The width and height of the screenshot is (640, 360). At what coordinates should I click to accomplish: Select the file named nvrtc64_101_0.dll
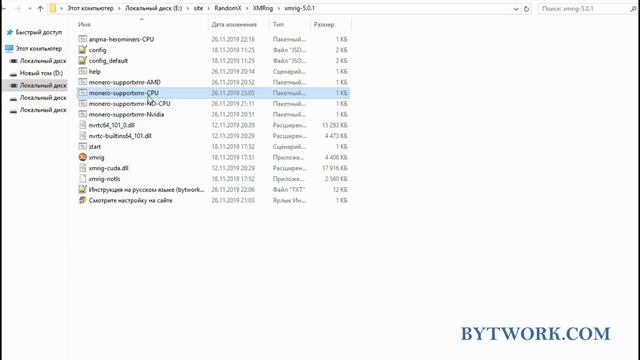click(x=112, y=125)
